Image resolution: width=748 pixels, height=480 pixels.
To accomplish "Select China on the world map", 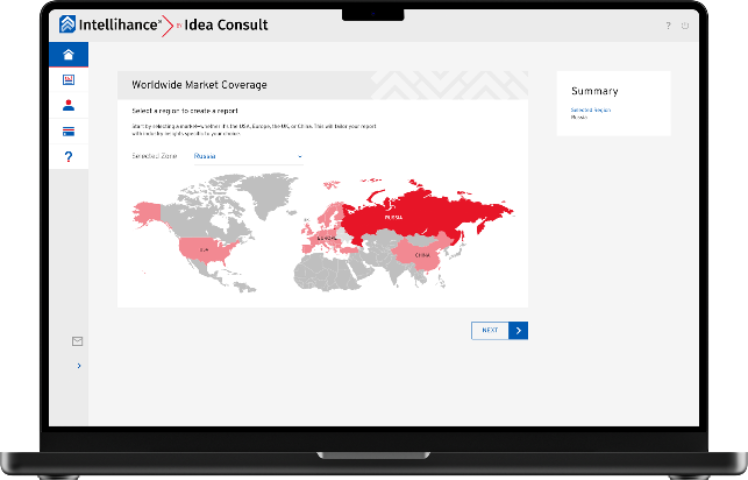I will coord(420,254).
